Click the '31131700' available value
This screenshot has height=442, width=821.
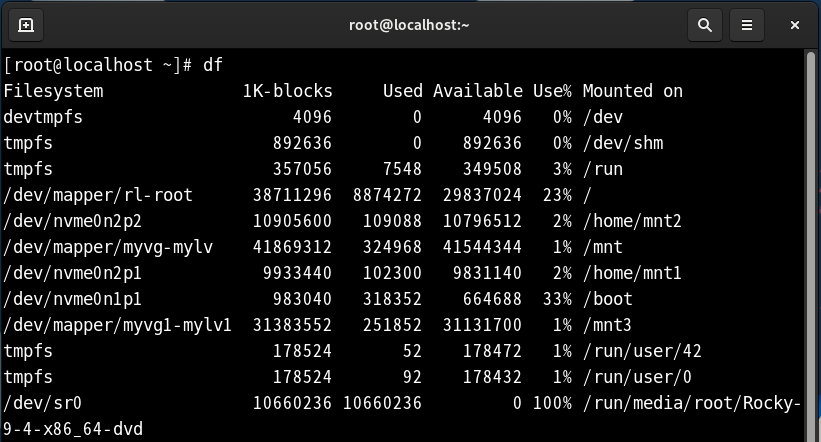[x=483, y=325]
